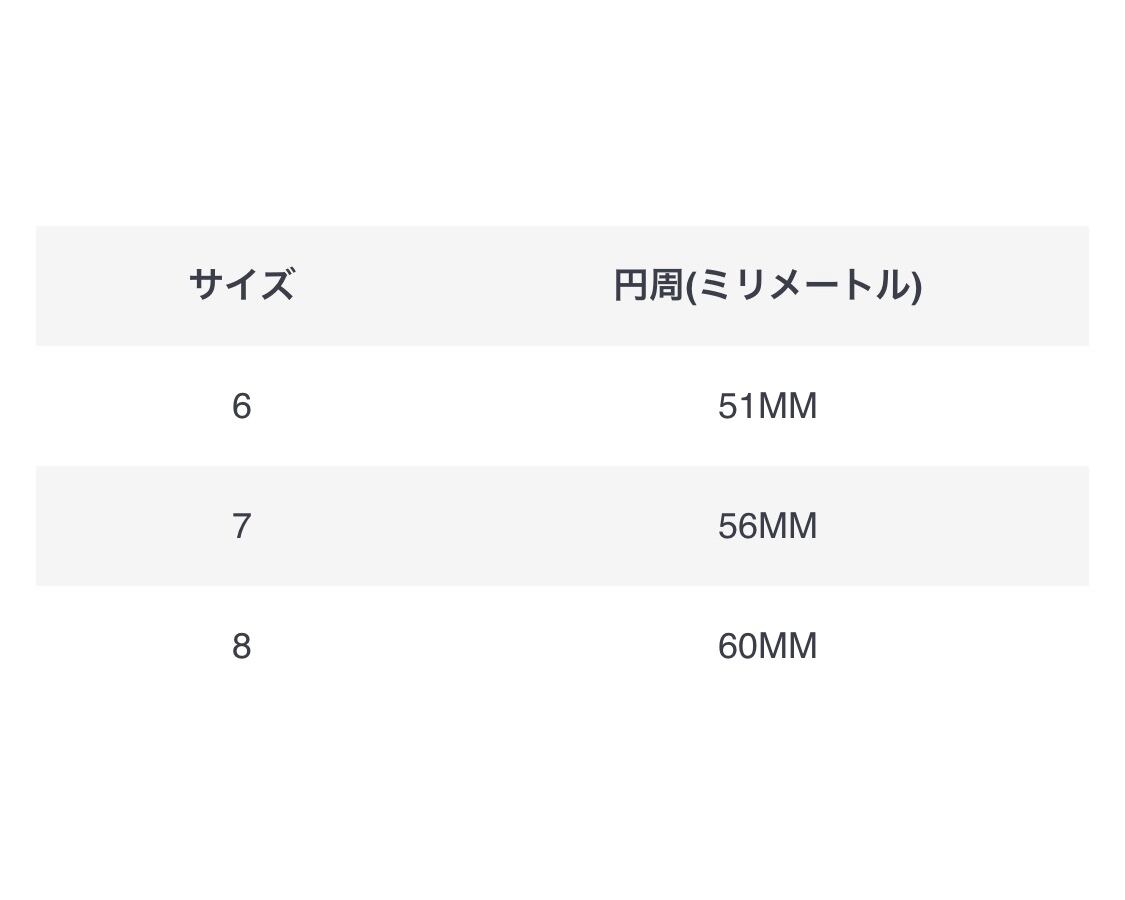Click the 56MM circumference value
The height and width of the screenshot is (900, 1125).
[x=767, y=526]
